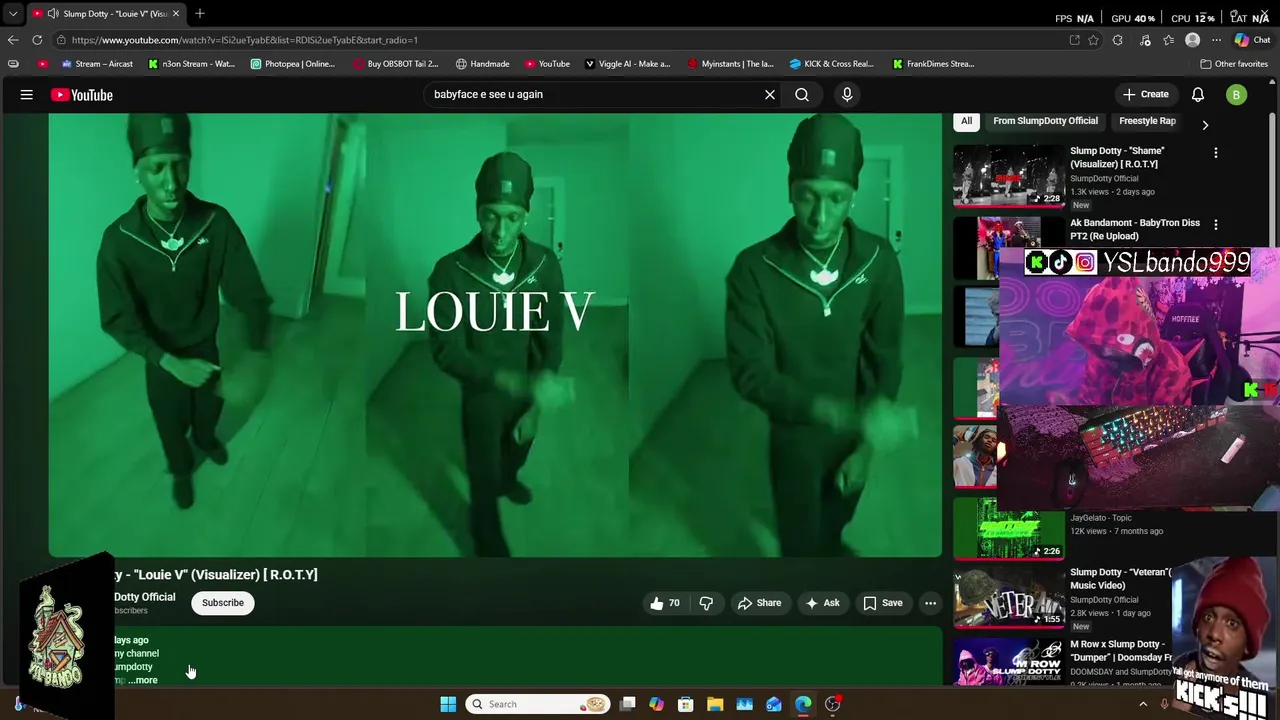Open browser profile icon
The width and height of the screenshot is (1280, 720).
tap(1192, 40)
